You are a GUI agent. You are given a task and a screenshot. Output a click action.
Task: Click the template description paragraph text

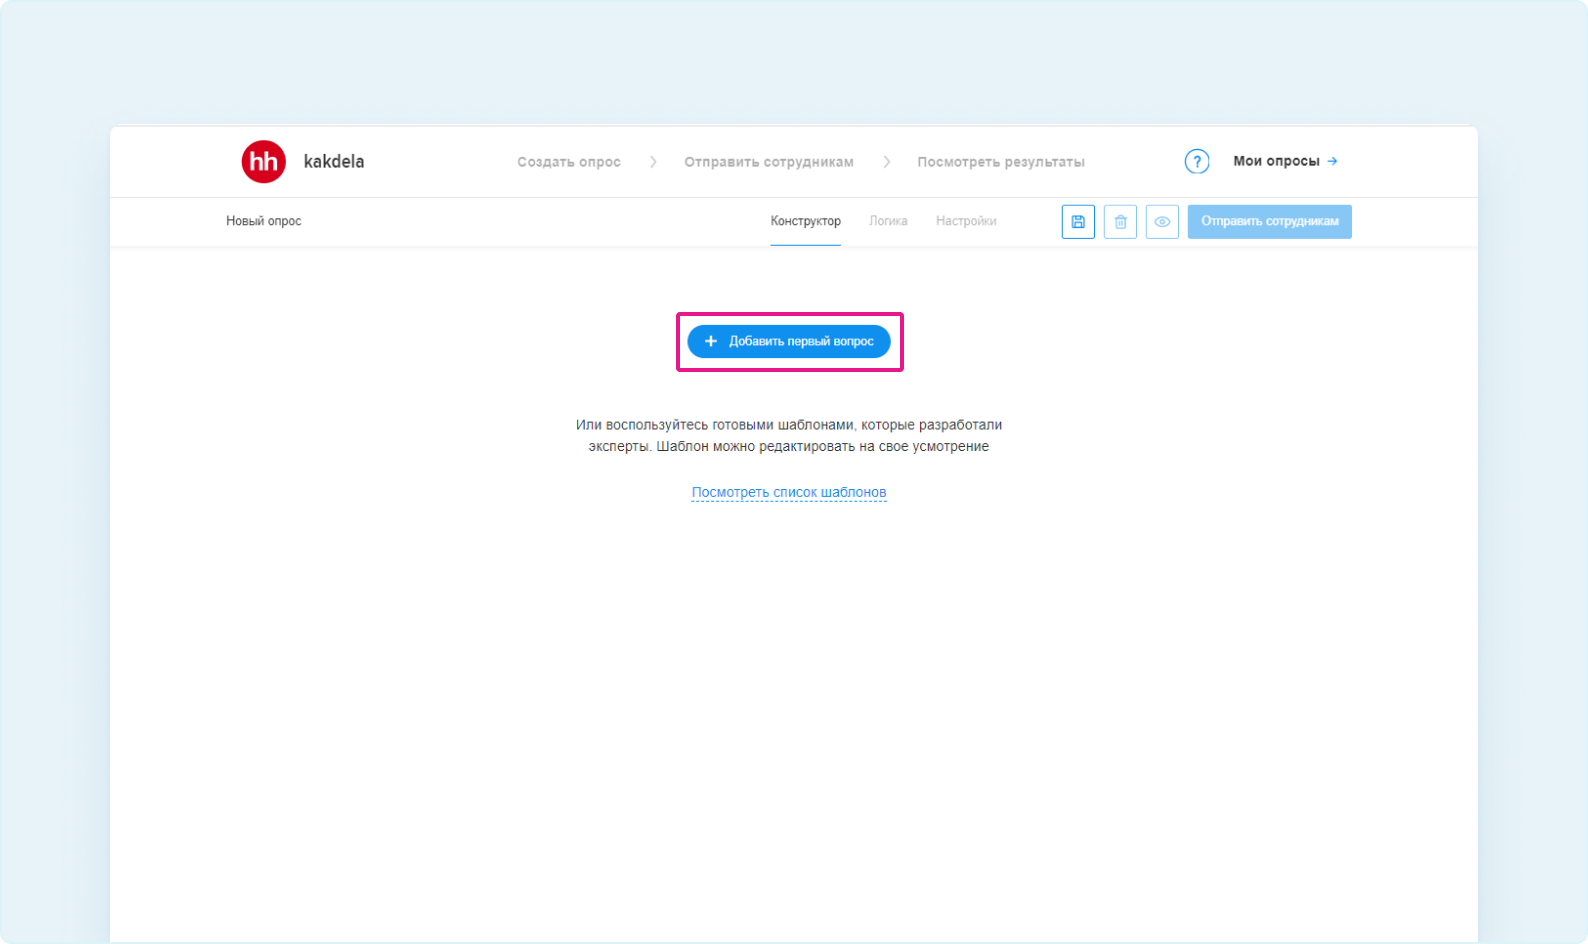point(789,436)
